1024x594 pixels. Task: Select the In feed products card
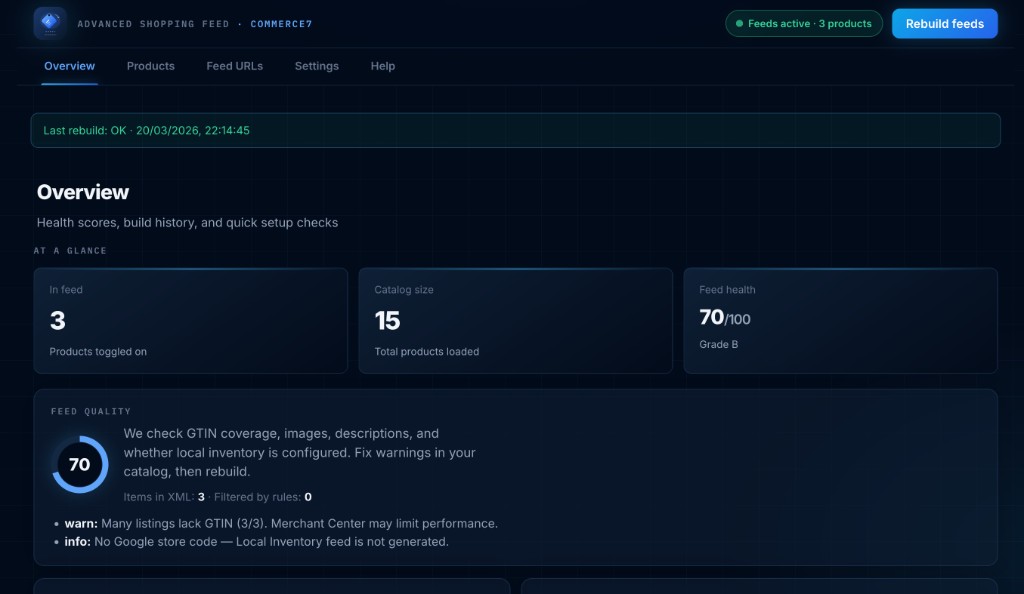pos(190,320)
